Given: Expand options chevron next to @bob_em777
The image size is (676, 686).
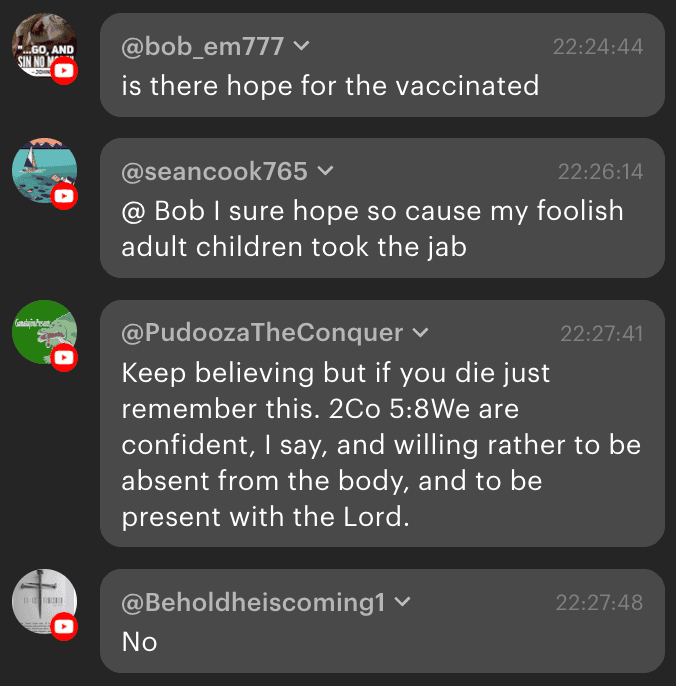Looking at the screenshot, I should (301, 46).
